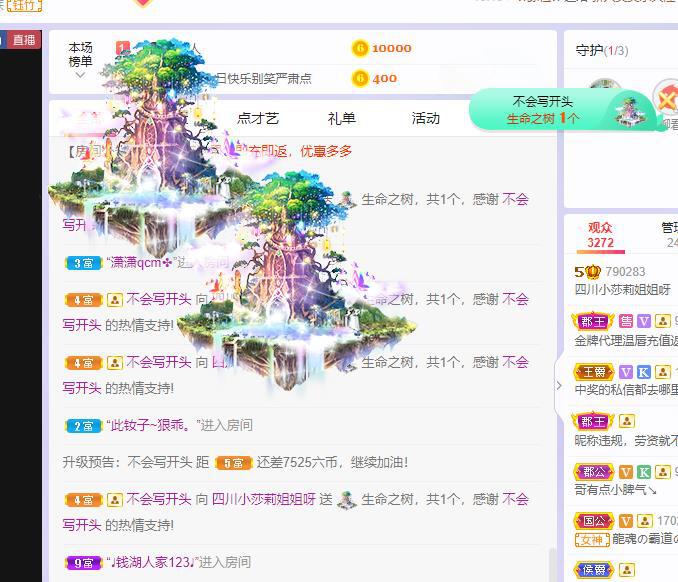Open the viewer 龍魂の霸道
This screenshot has height=582, width=678.
coord(645,539)
